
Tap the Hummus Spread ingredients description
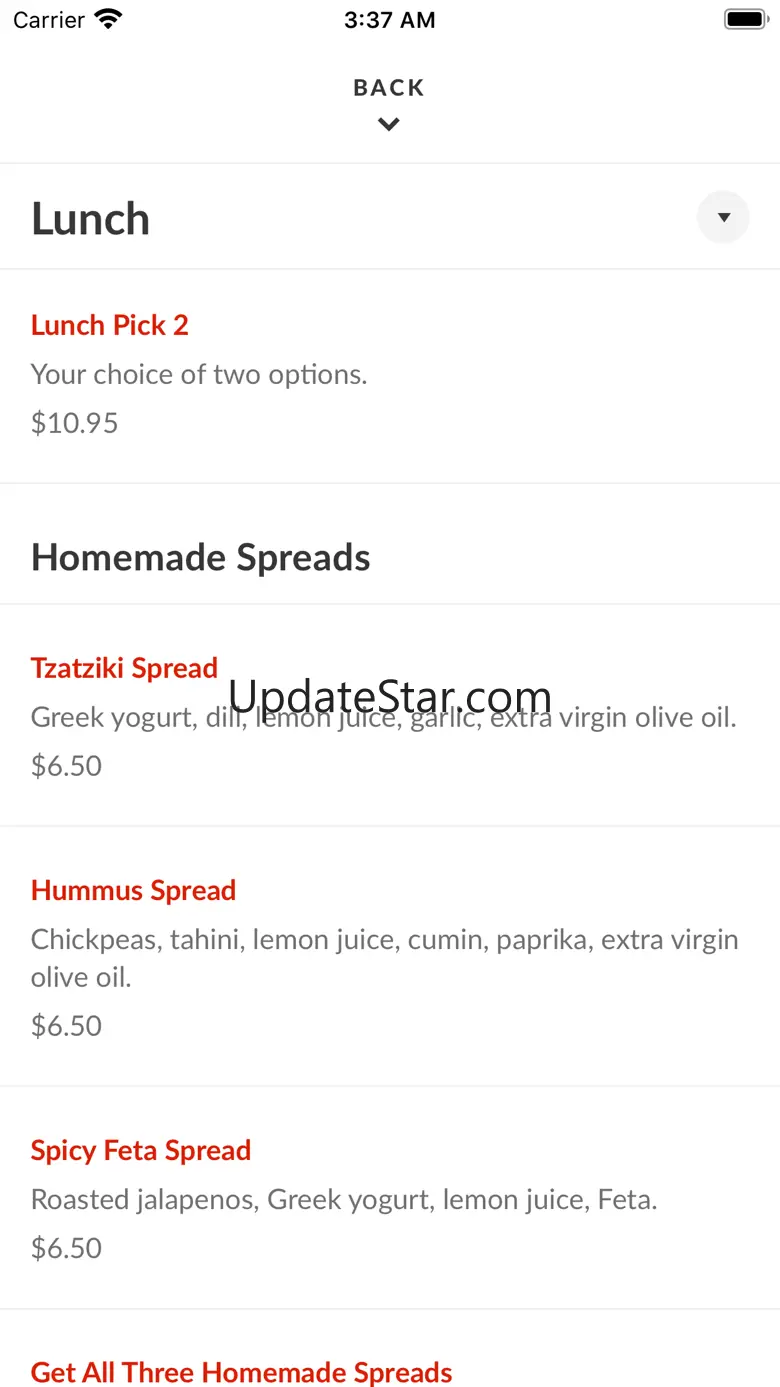point(384,957)
